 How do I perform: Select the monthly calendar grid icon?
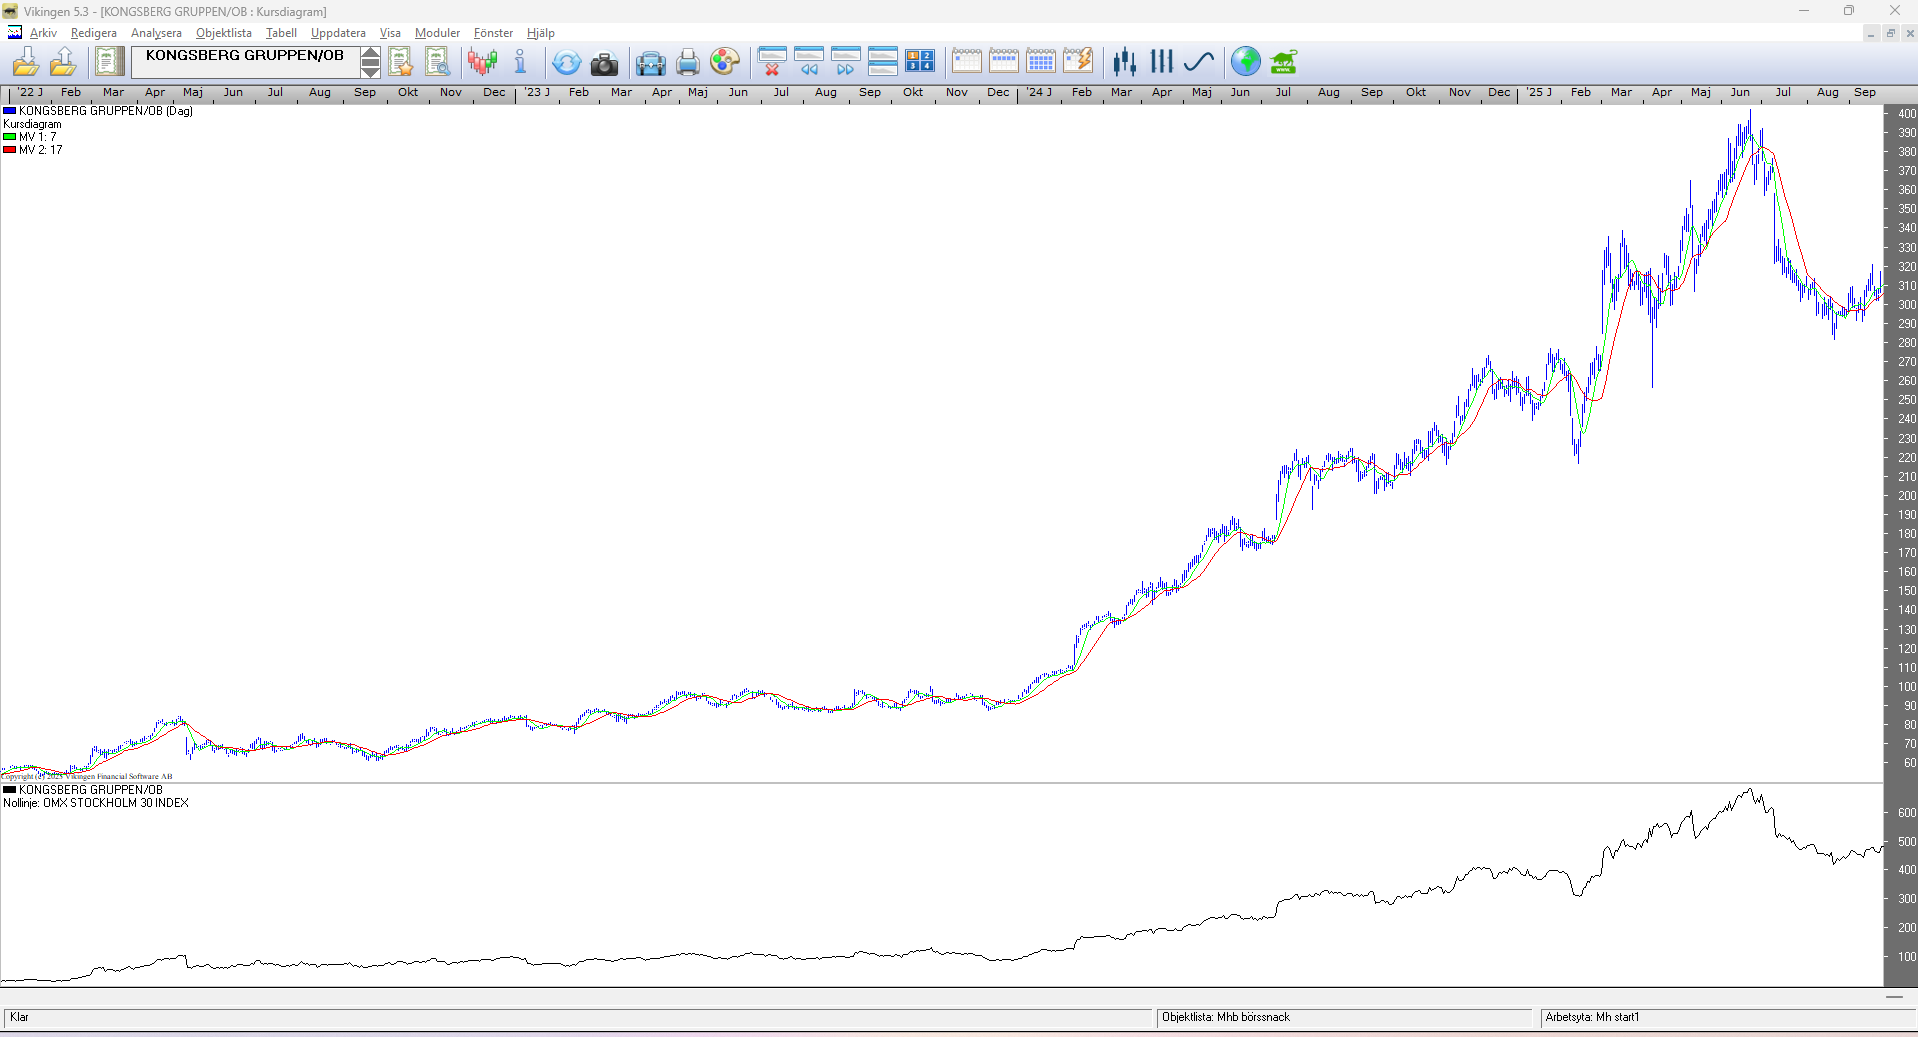[x=1040, y=62]
